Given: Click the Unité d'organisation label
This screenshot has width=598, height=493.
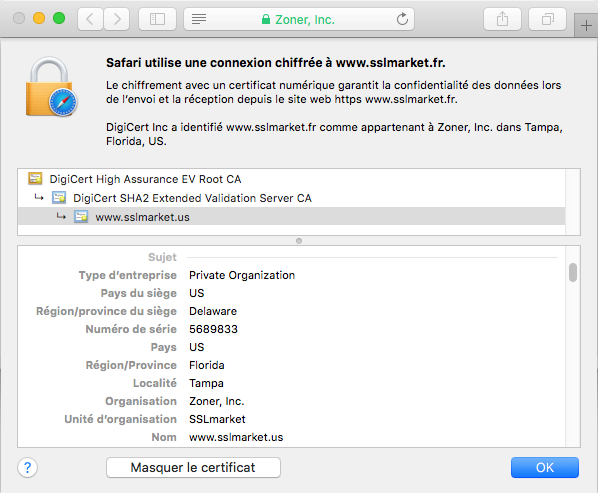Looking at the screenshot, I should 120,419.
